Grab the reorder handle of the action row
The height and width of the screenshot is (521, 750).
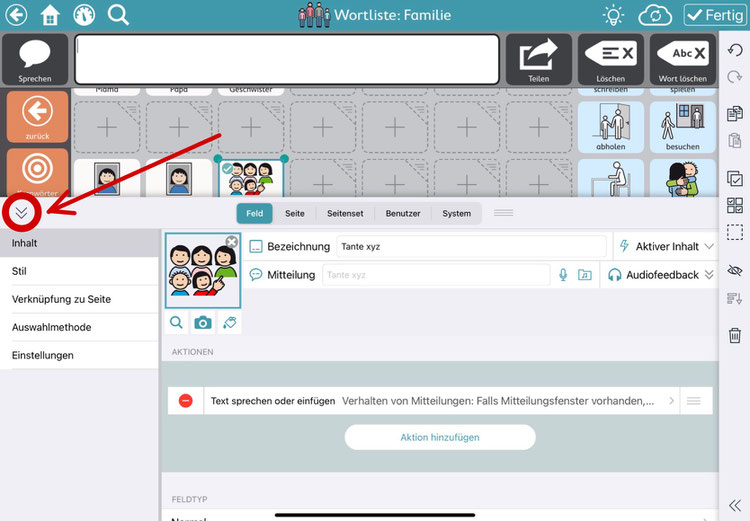pos(694,400)
